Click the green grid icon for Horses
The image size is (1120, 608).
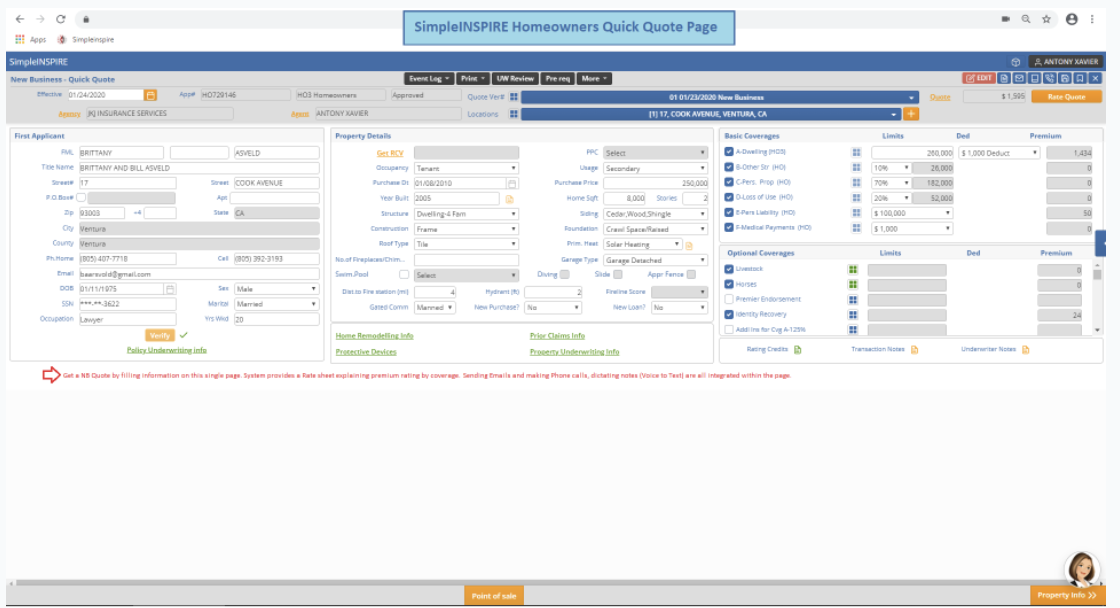853,284
